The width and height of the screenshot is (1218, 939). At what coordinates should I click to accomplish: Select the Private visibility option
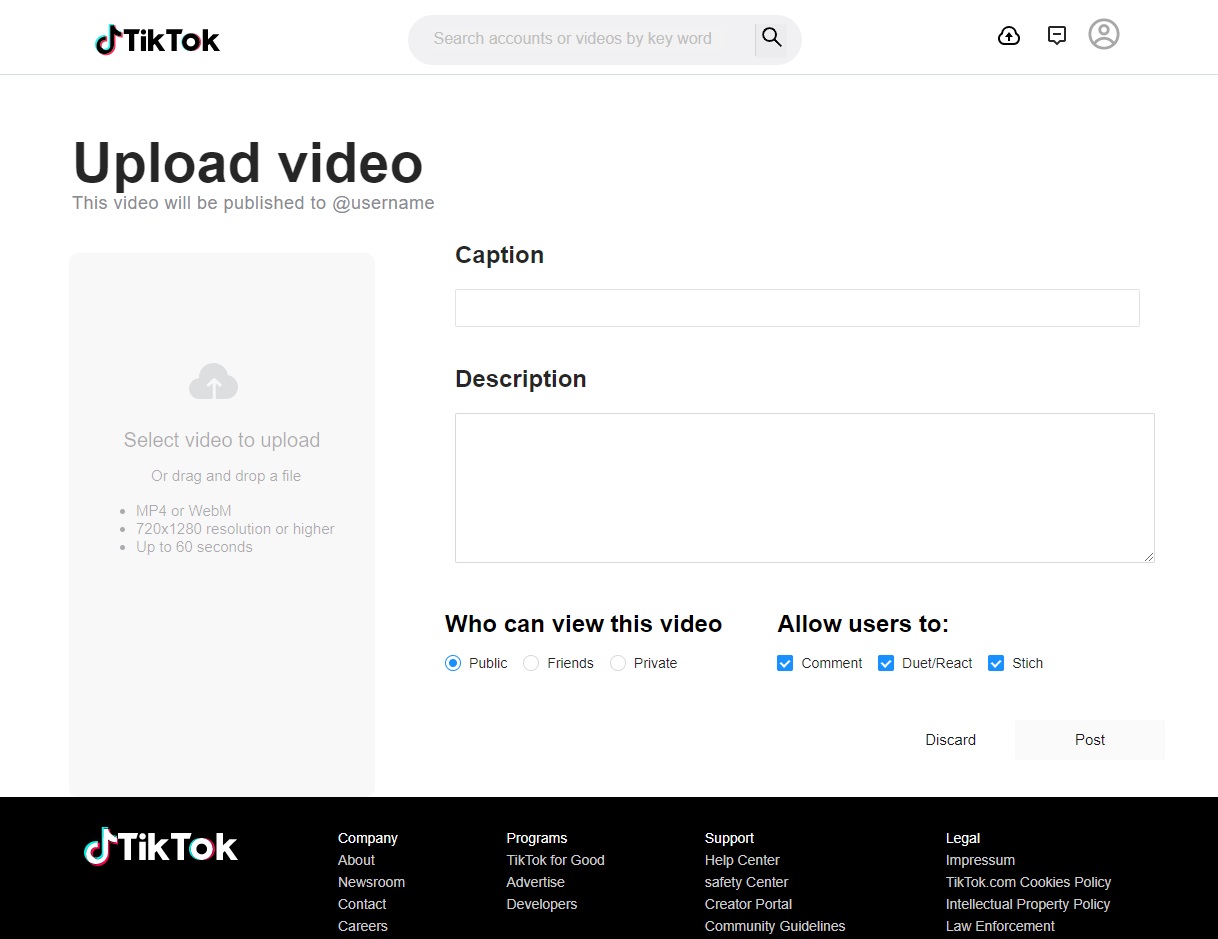tap(617, 663)
